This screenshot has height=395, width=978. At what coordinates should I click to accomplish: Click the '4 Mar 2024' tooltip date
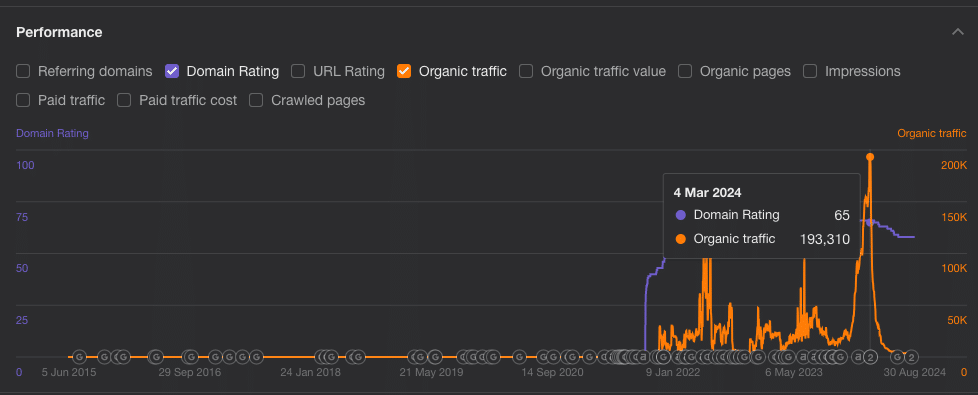(x=707, y=193)
